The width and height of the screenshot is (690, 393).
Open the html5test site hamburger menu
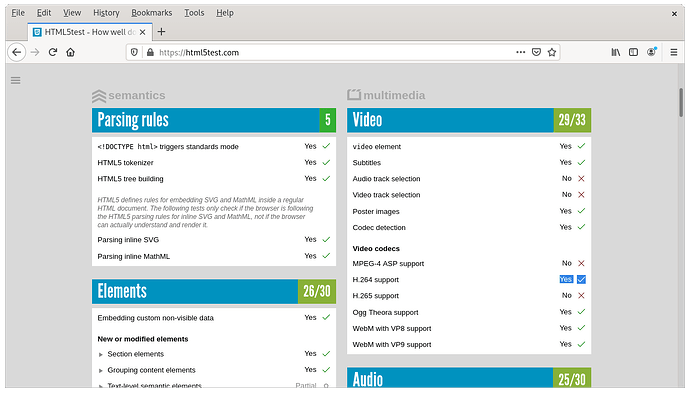16,80
